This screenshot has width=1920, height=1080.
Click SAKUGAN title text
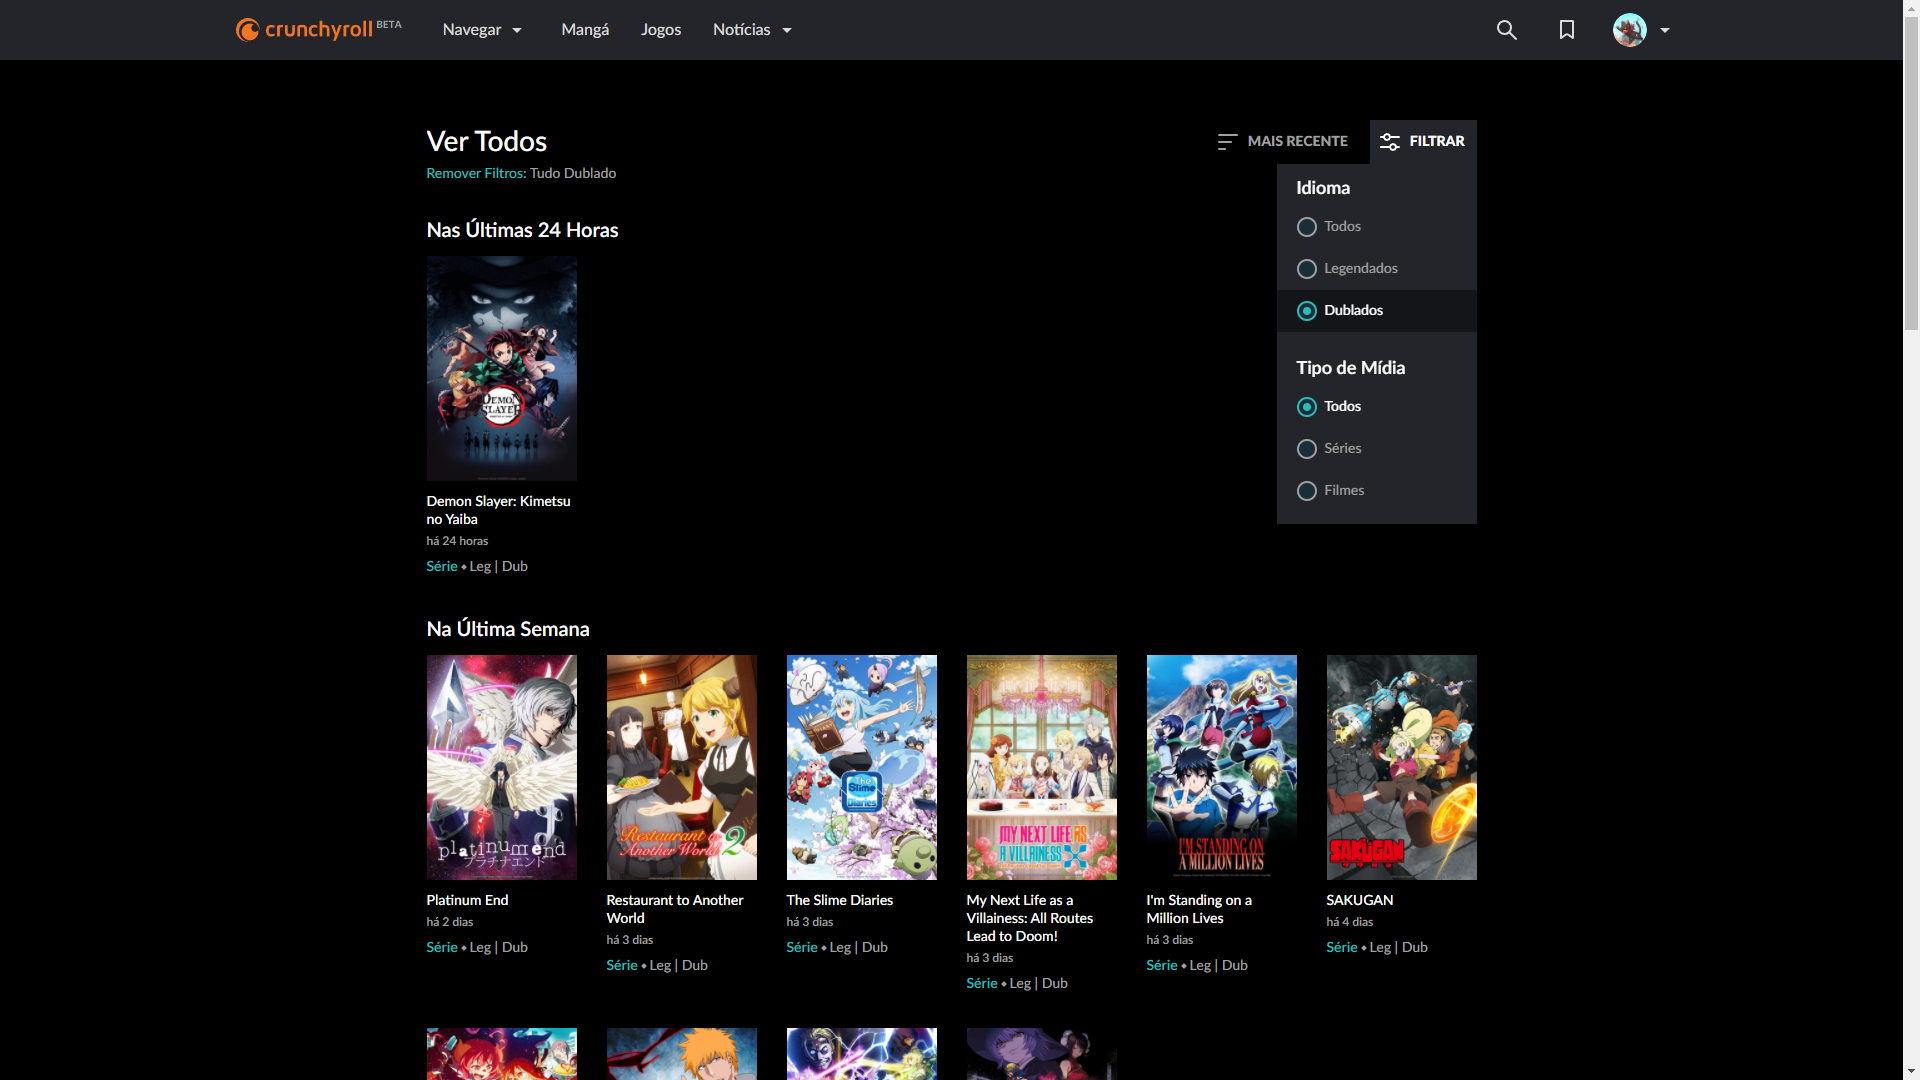point(1360,900)
